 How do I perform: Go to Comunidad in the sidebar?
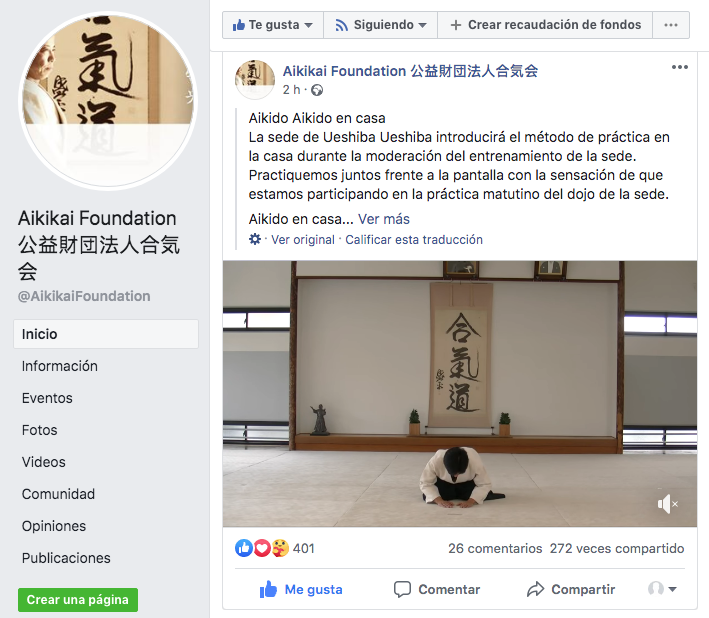[x=58, y=494]
